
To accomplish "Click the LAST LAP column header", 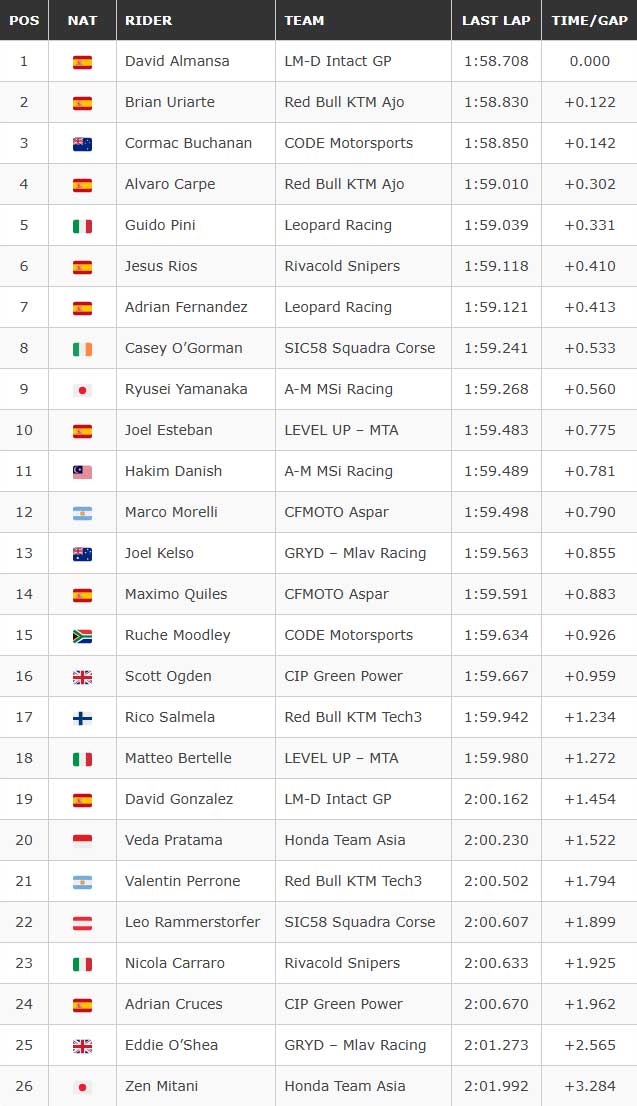I will 496,20.
